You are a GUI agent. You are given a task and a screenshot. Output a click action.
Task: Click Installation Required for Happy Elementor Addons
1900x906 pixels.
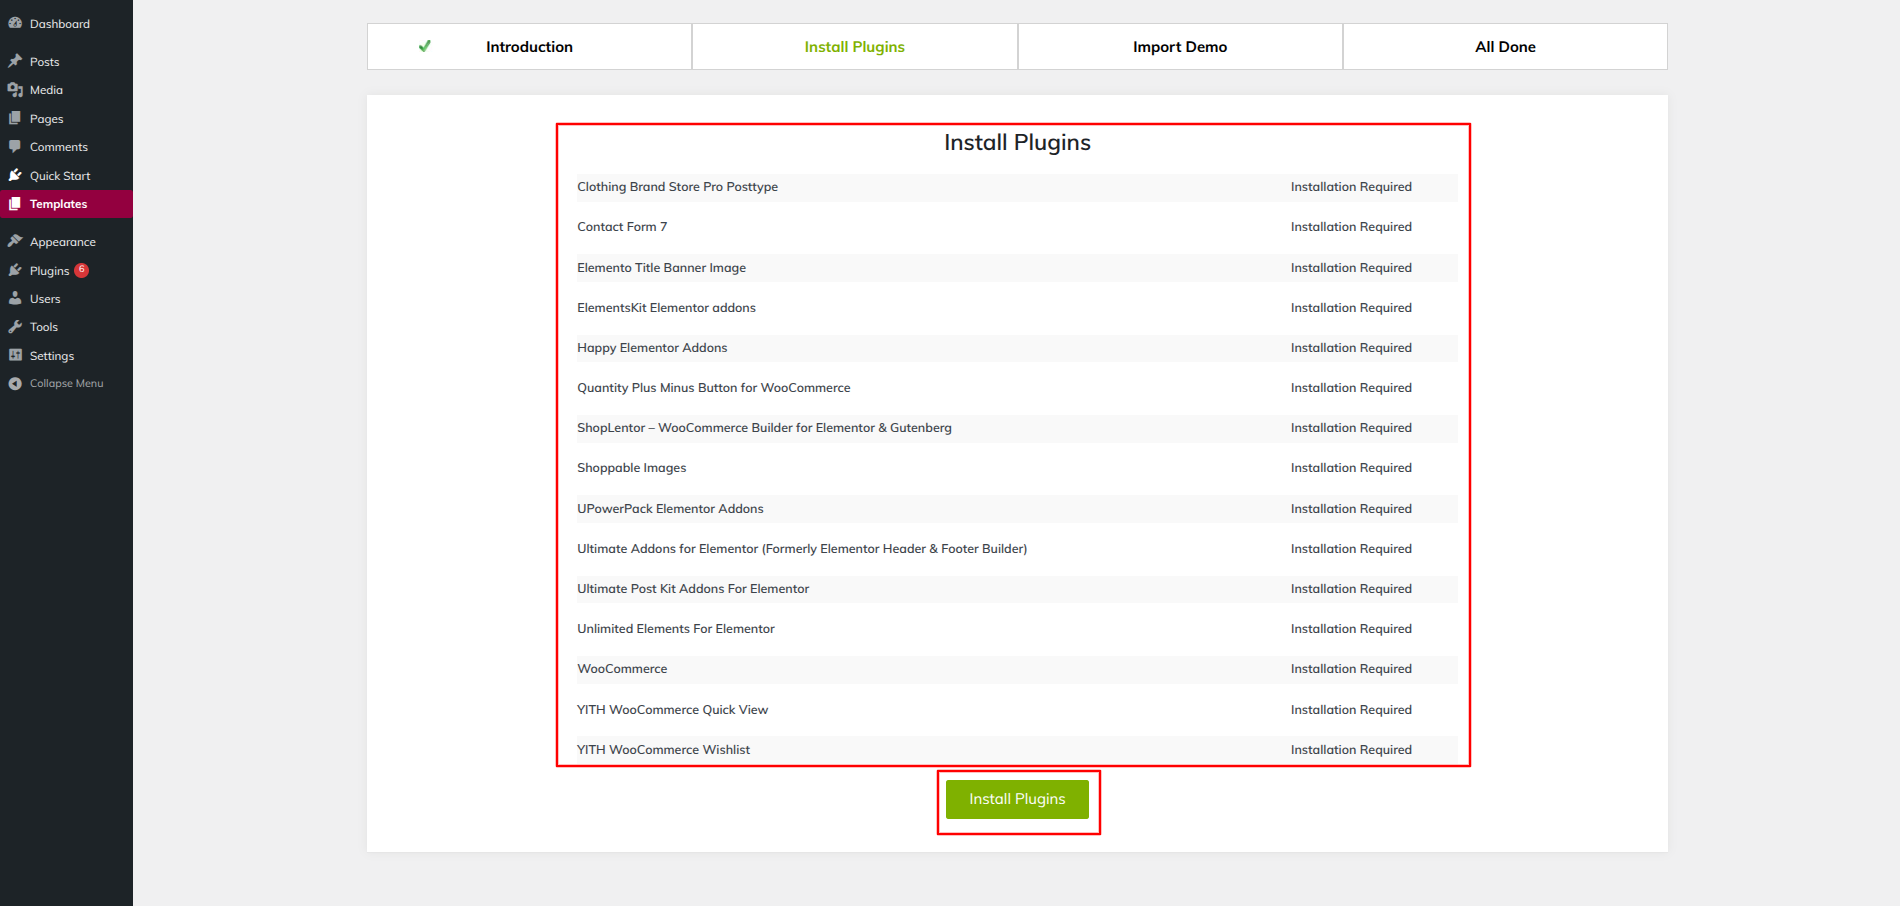(1351, 348)
